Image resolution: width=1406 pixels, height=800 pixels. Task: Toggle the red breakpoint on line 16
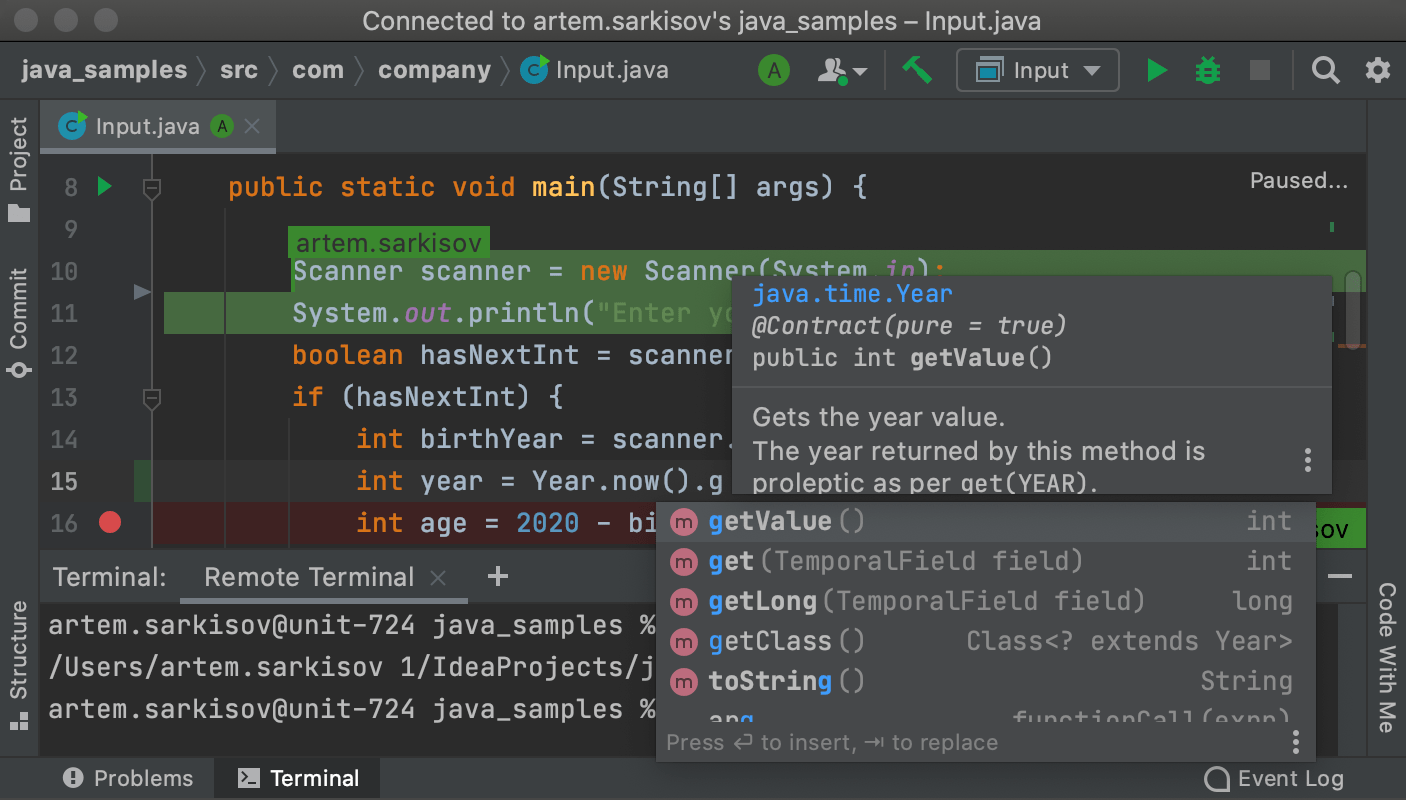click(110, 522)
